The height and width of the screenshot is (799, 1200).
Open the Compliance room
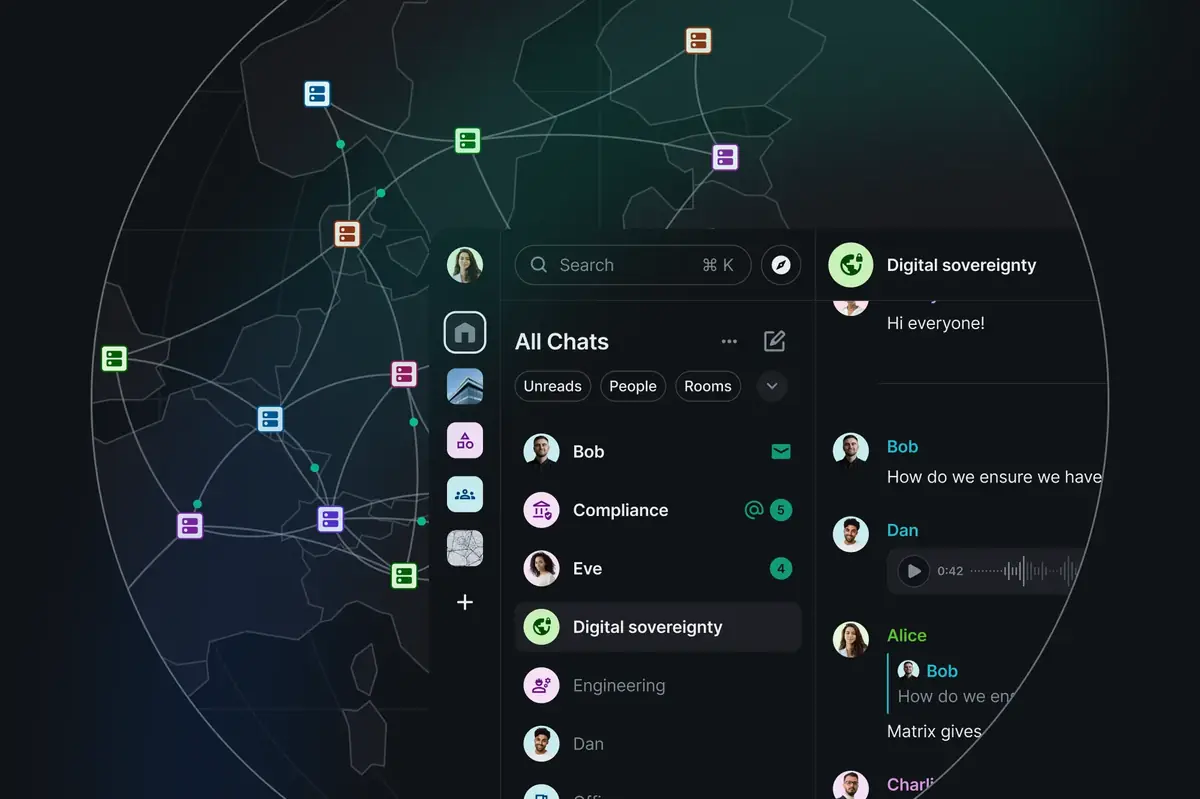658,510
